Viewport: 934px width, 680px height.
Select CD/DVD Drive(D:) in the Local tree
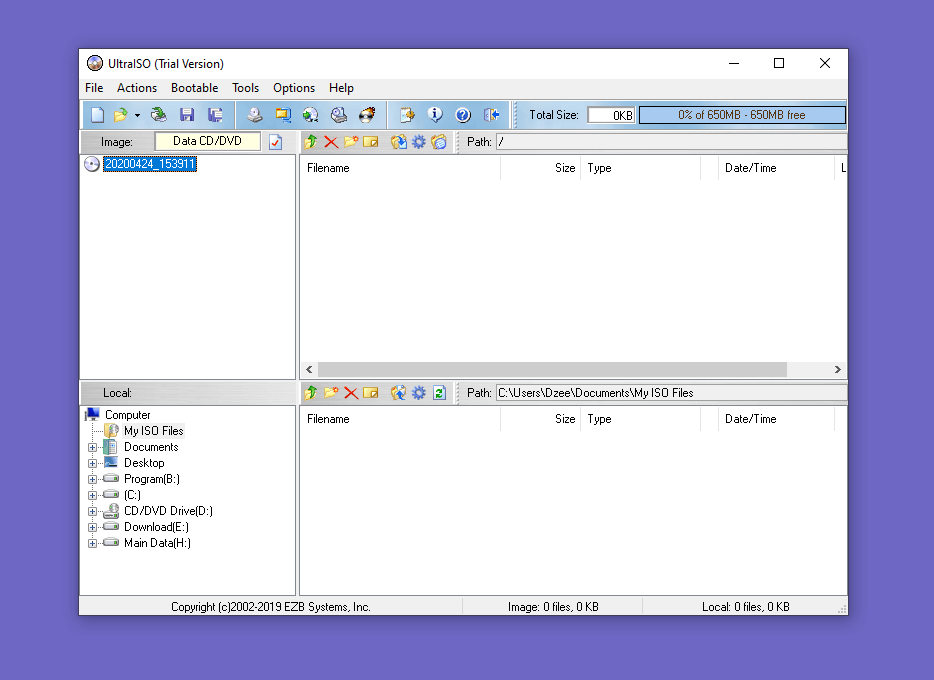(x=168, y=511)
